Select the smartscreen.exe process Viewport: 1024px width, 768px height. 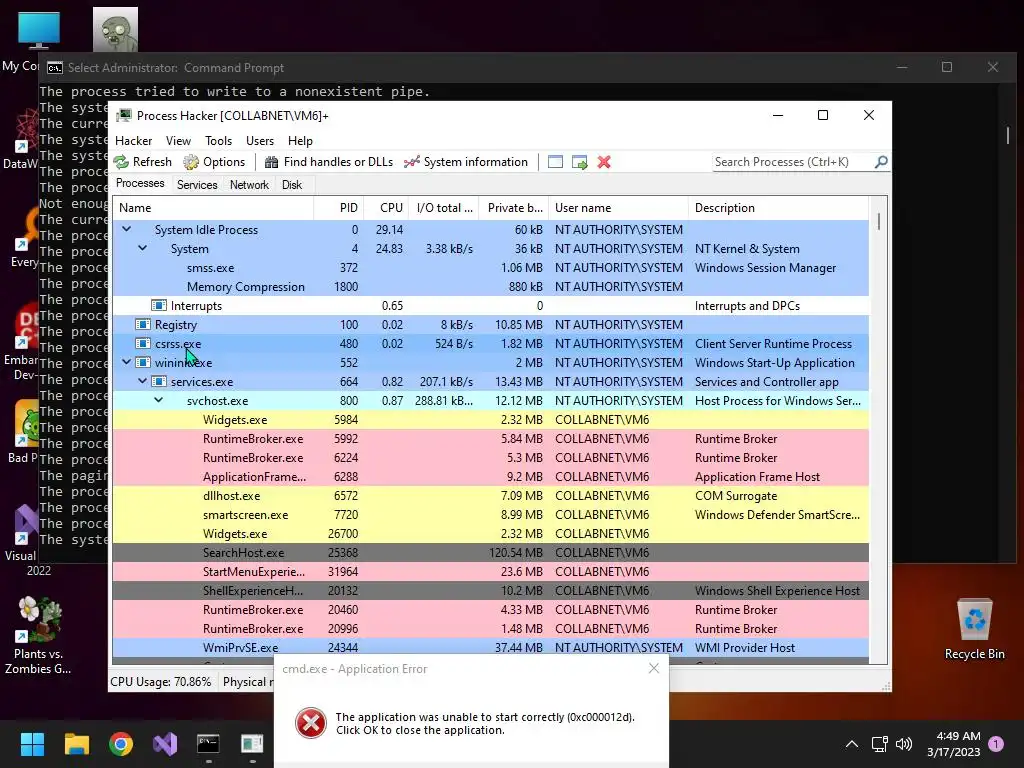pos(490,515)
